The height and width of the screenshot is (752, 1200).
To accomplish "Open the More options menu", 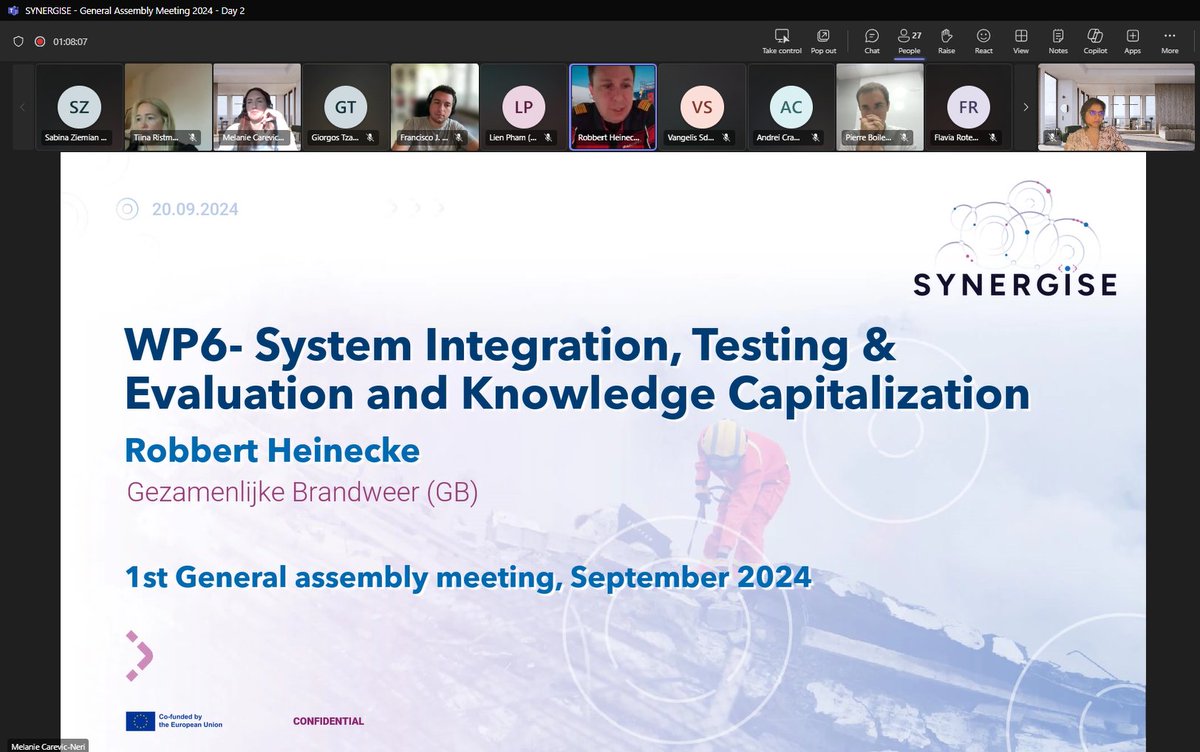I will point(1169,41).
